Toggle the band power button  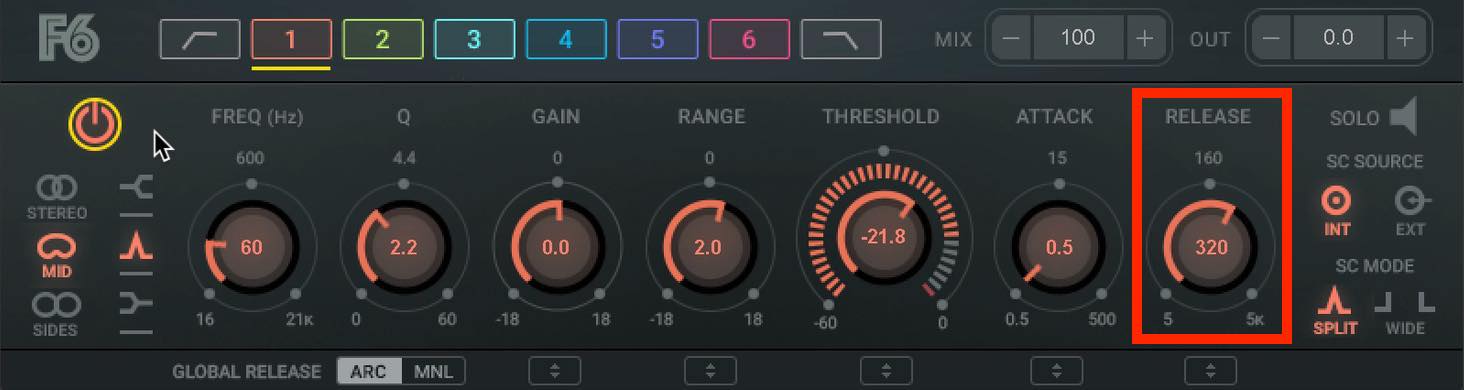tap(95, 125)
